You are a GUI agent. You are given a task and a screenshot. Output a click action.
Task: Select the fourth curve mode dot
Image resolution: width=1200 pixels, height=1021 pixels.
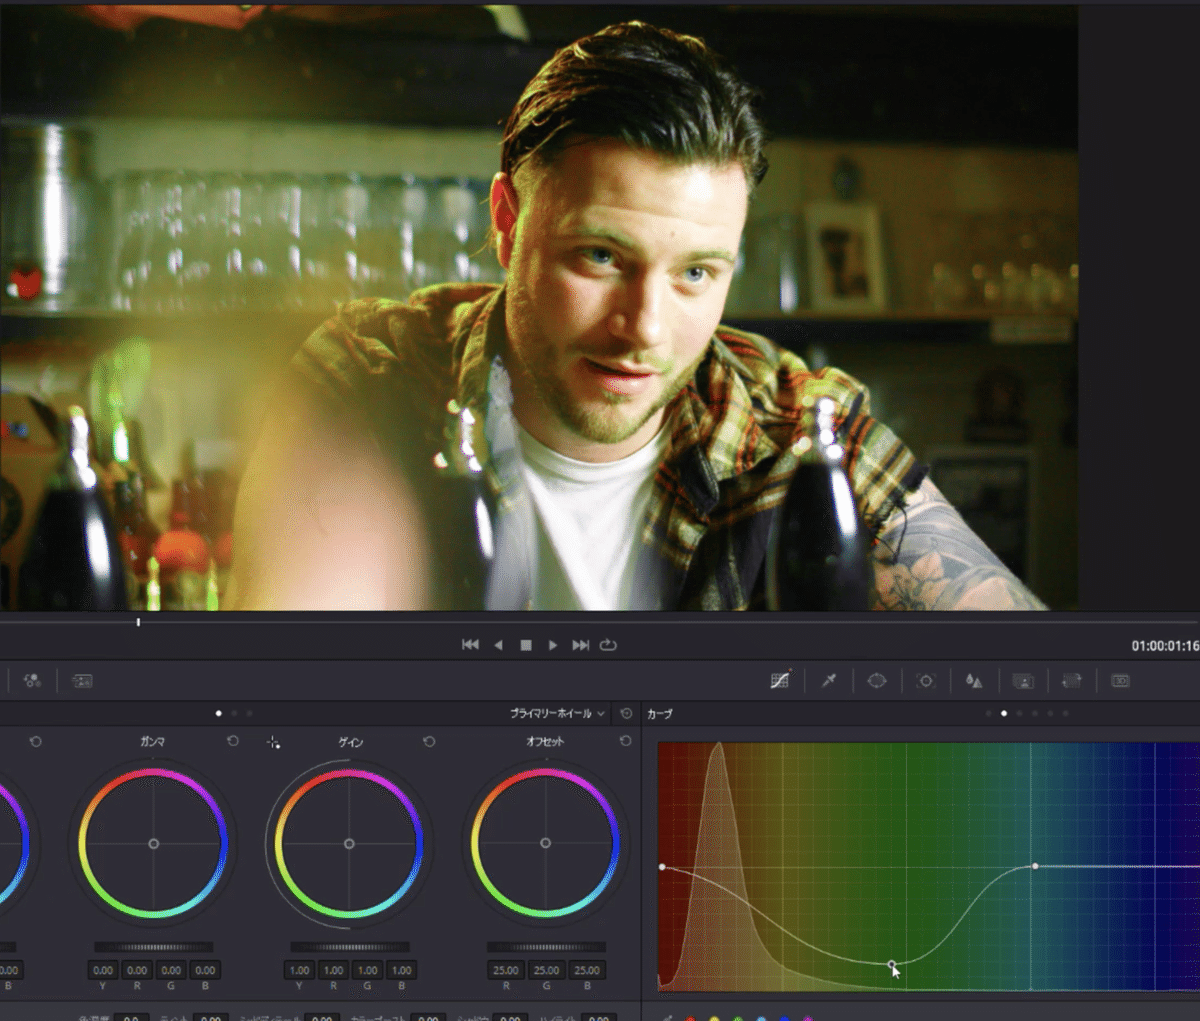pyautogui.click(x=1035, y=713)
